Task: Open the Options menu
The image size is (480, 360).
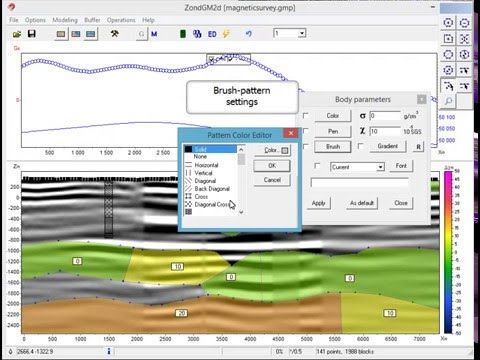Action: tap(35, 20)
